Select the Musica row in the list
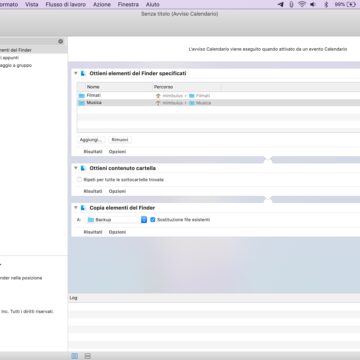360x360 pixels. (x=218, y=103)
